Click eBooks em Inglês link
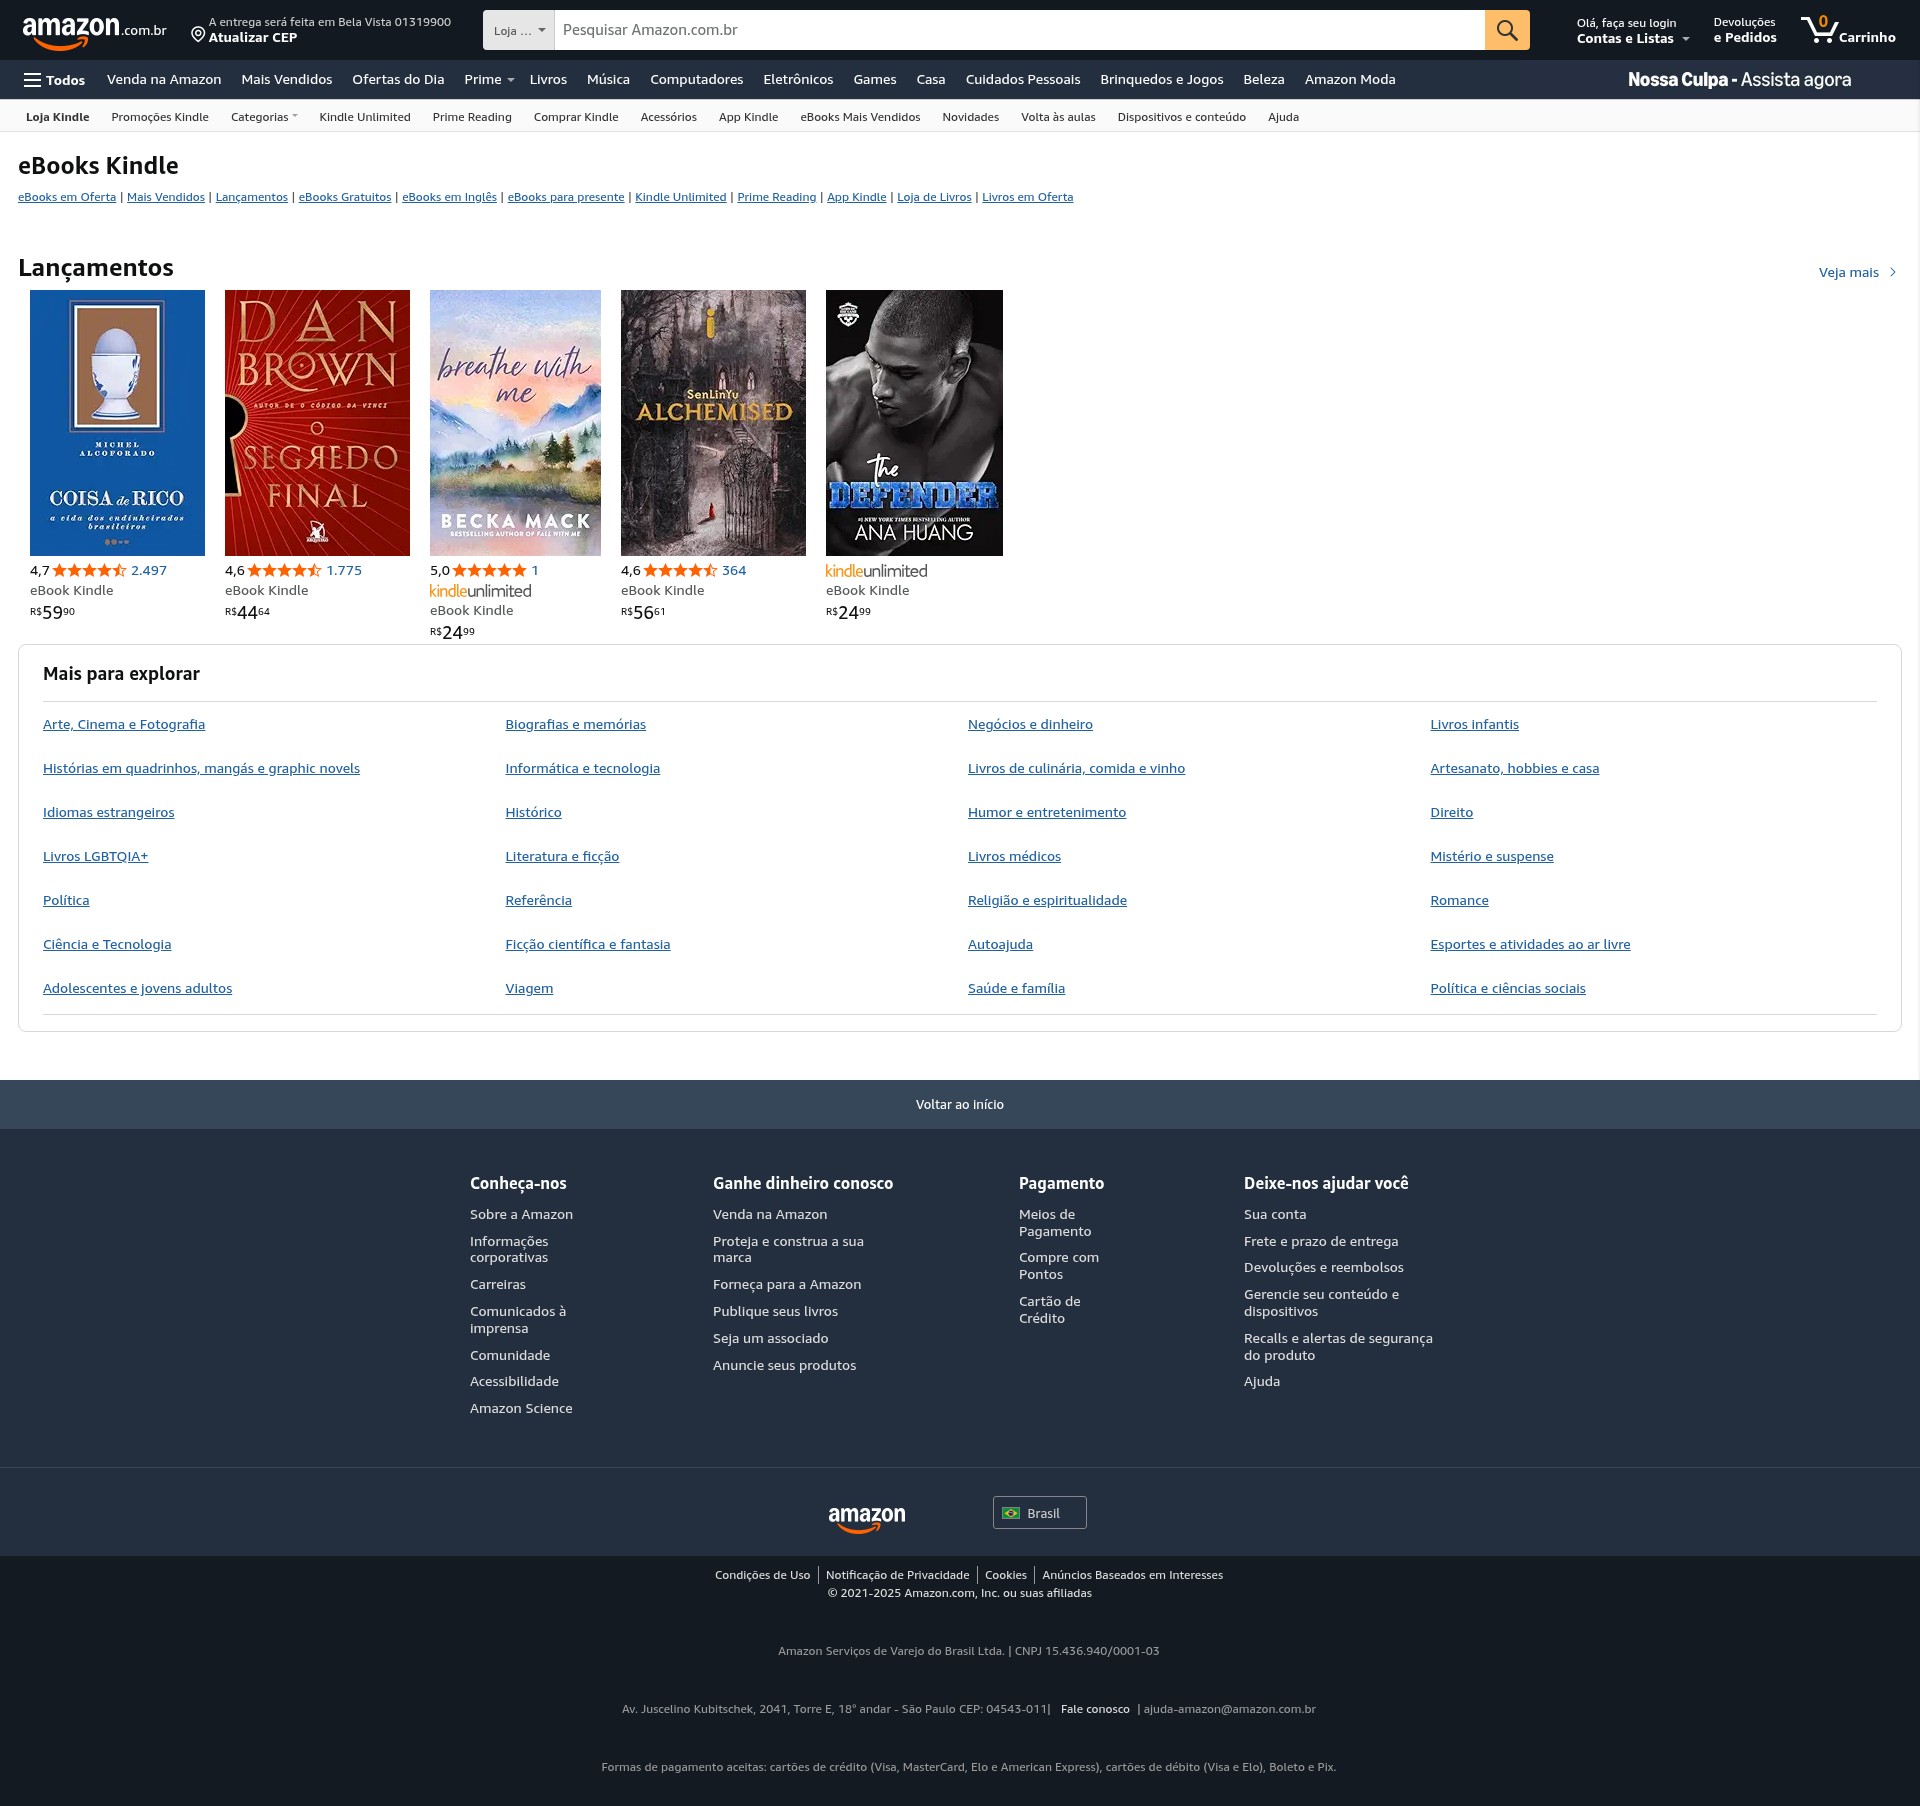This screenshot has width=1920, height=1806. coord(449,197)
